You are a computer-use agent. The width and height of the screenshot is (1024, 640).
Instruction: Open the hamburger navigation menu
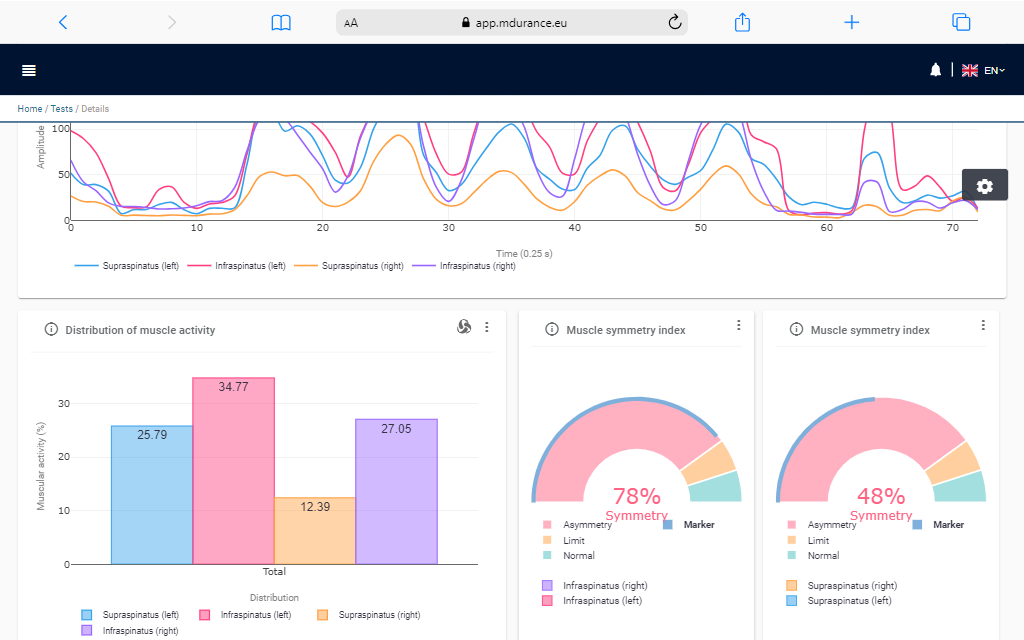[x=29, y=70]
